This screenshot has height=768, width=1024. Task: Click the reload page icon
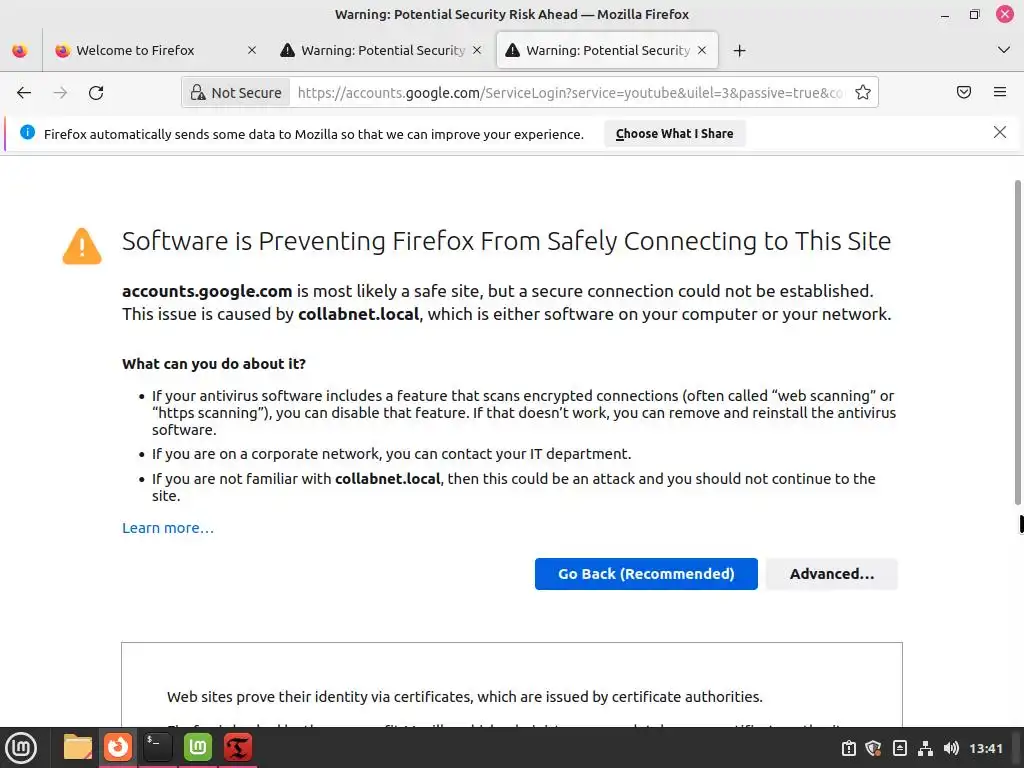pyautogui.click(x=96, y=93)
